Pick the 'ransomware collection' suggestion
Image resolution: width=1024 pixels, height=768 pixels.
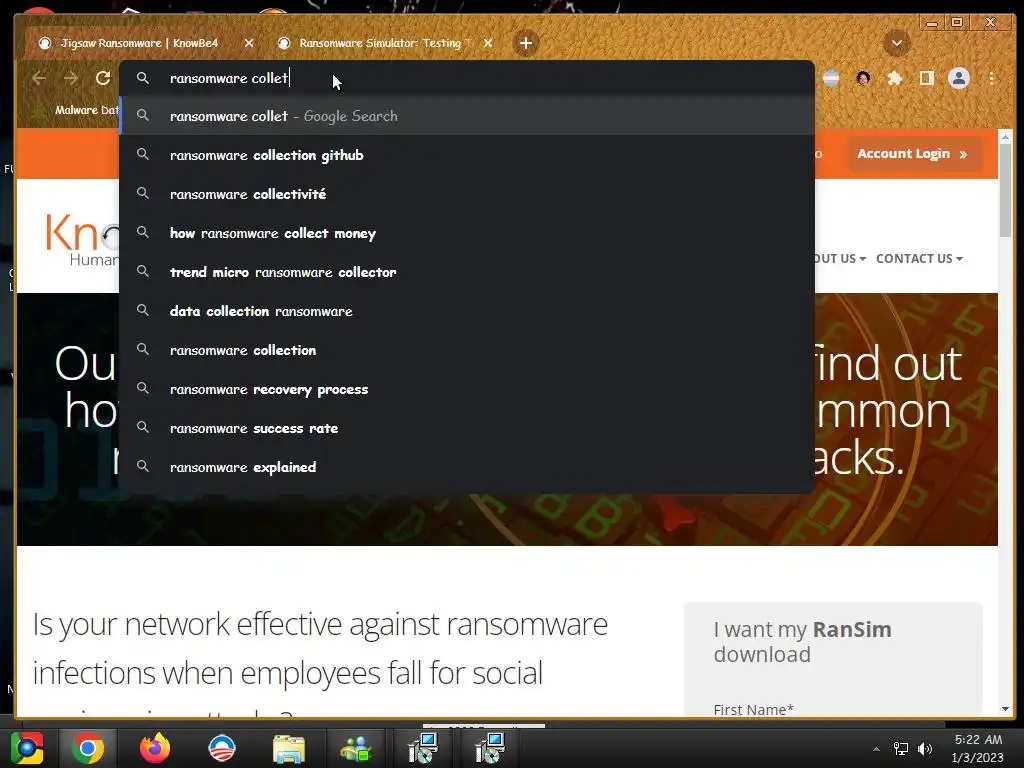pos(467,350)
